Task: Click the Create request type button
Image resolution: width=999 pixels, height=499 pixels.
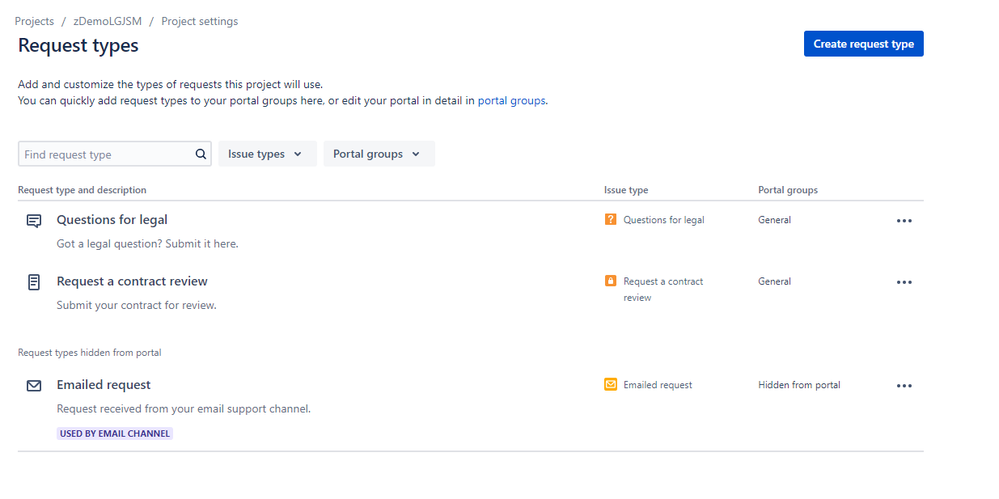Action: [863, 44]
